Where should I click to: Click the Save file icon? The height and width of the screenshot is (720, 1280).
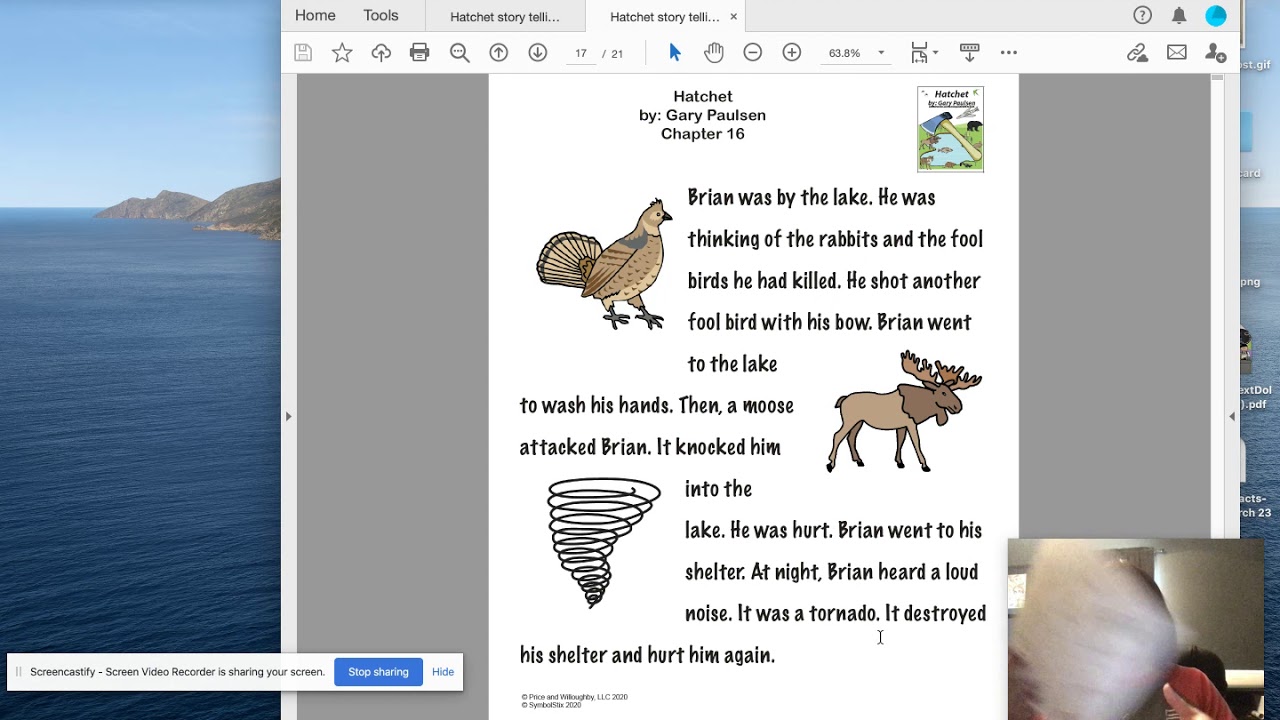tap(303, 53)
